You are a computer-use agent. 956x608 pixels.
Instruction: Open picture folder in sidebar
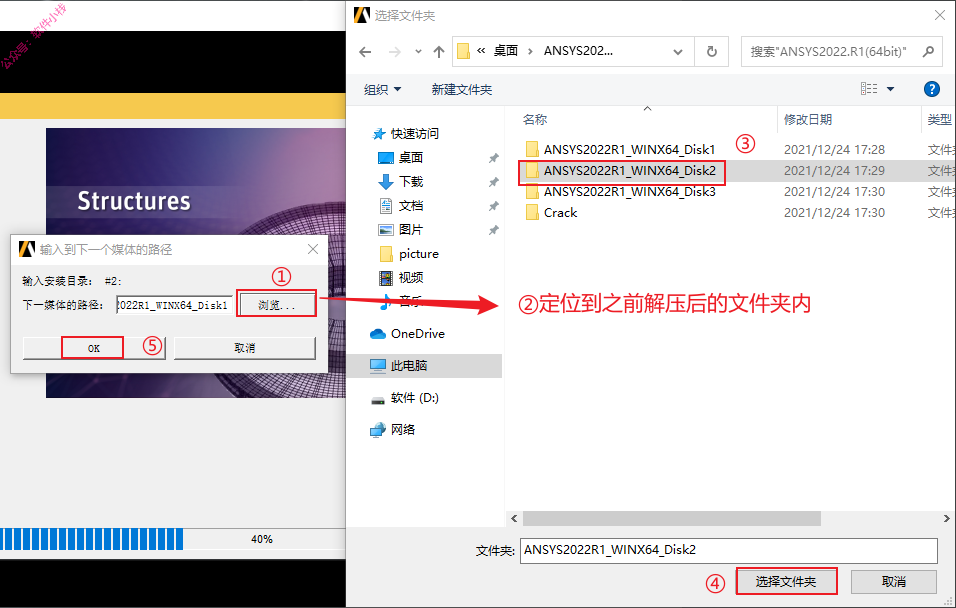[x=418, y=254]
